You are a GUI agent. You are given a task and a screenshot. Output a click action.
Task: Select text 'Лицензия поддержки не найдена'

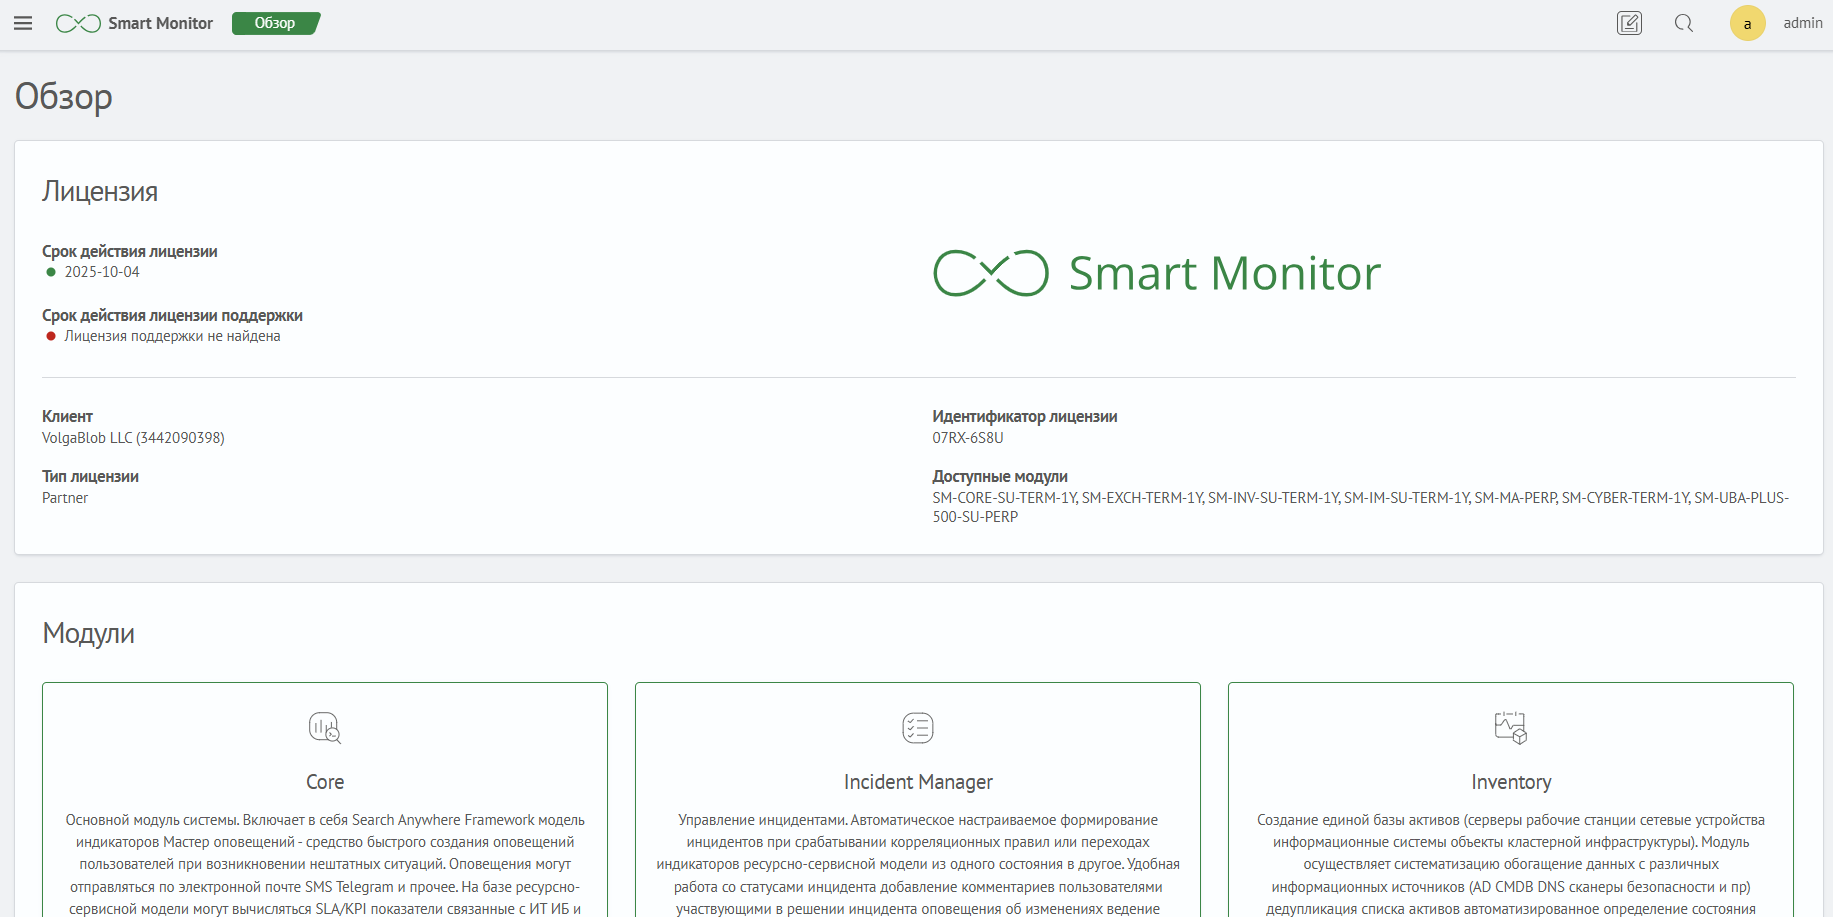coord(172,336)
